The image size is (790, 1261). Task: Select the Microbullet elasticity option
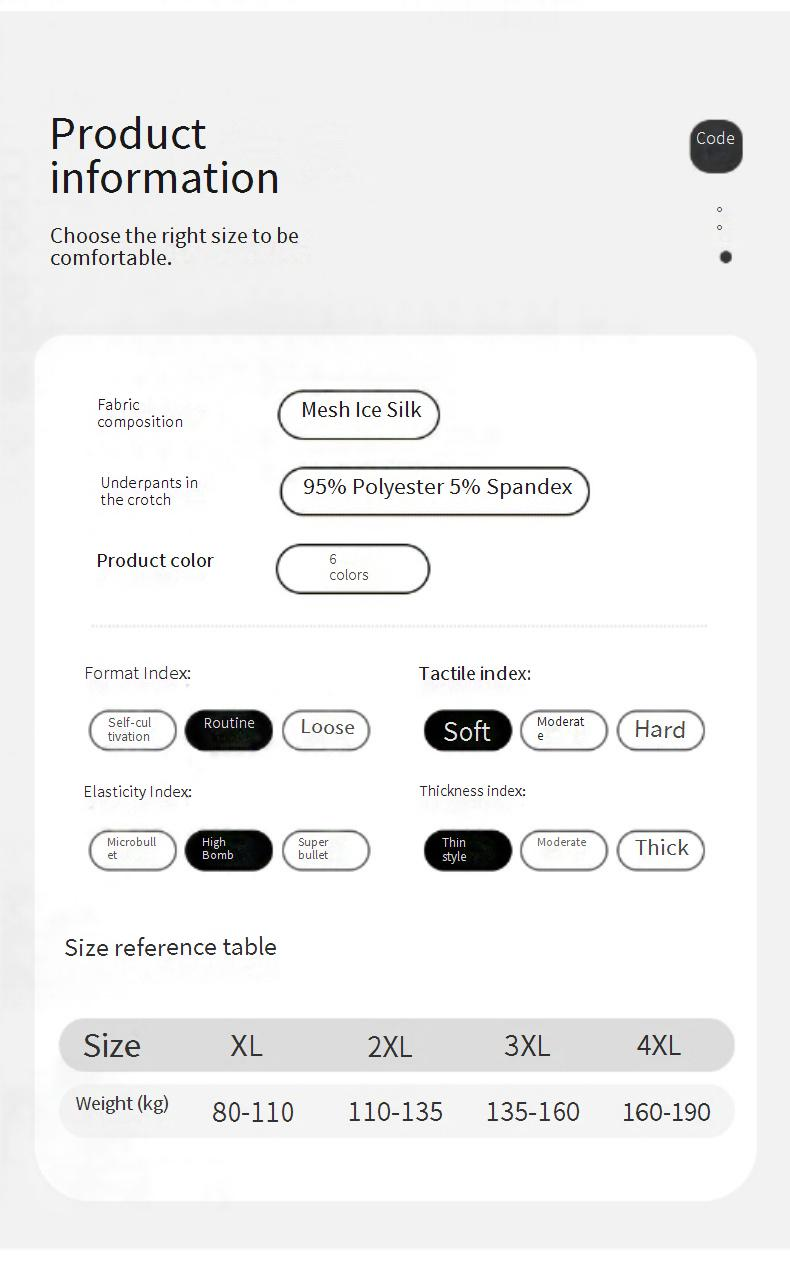coord(133,850)
